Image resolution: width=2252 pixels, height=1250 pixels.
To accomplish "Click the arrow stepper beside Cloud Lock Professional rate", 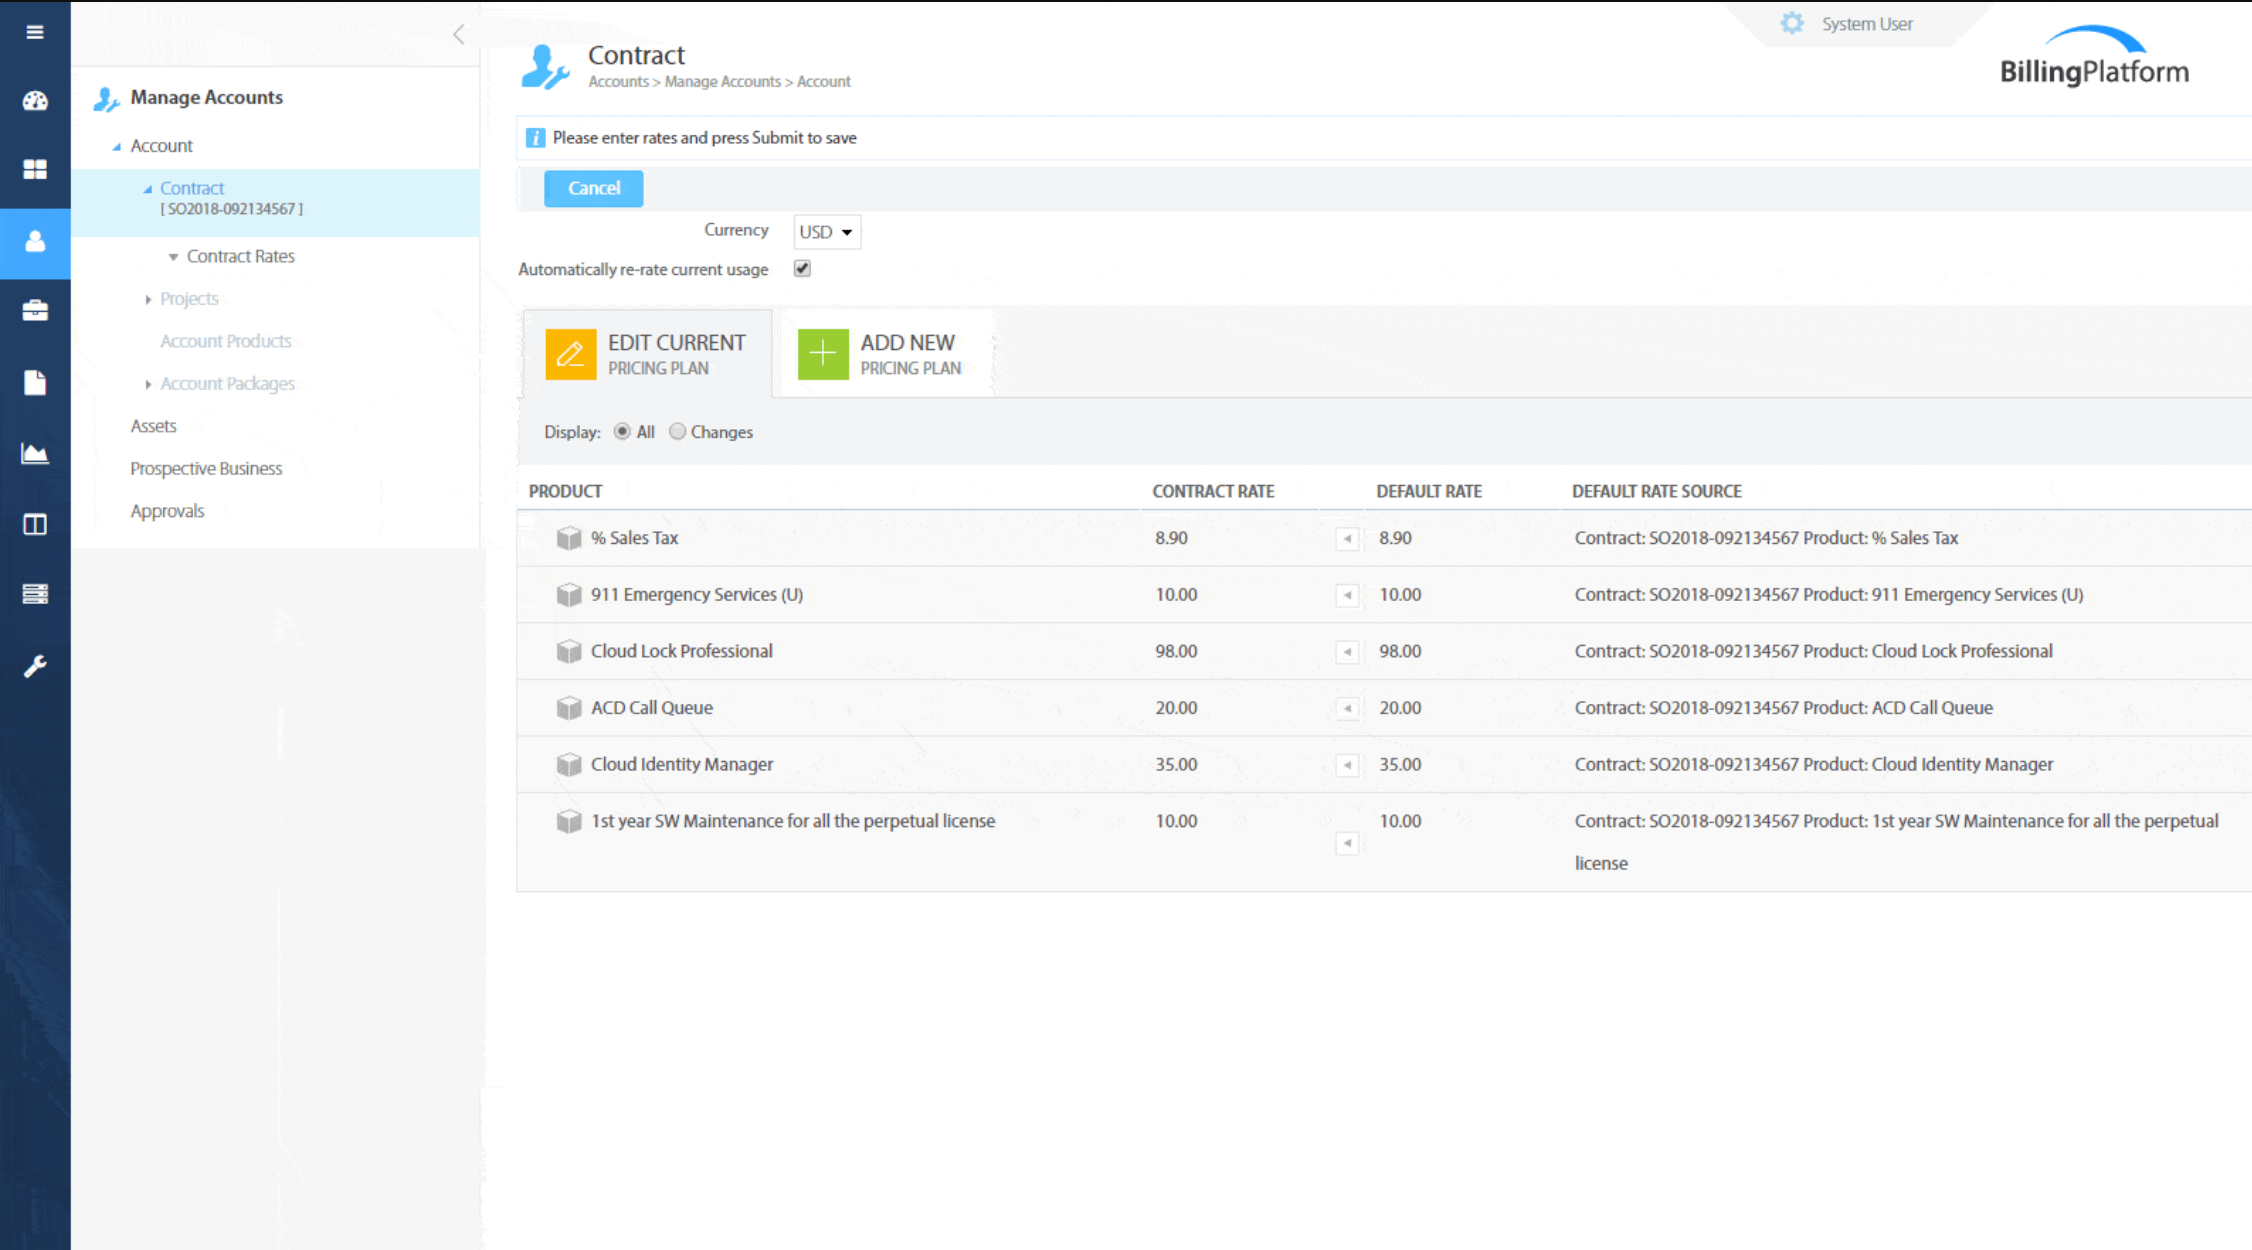I will (x=1347, y=651).
